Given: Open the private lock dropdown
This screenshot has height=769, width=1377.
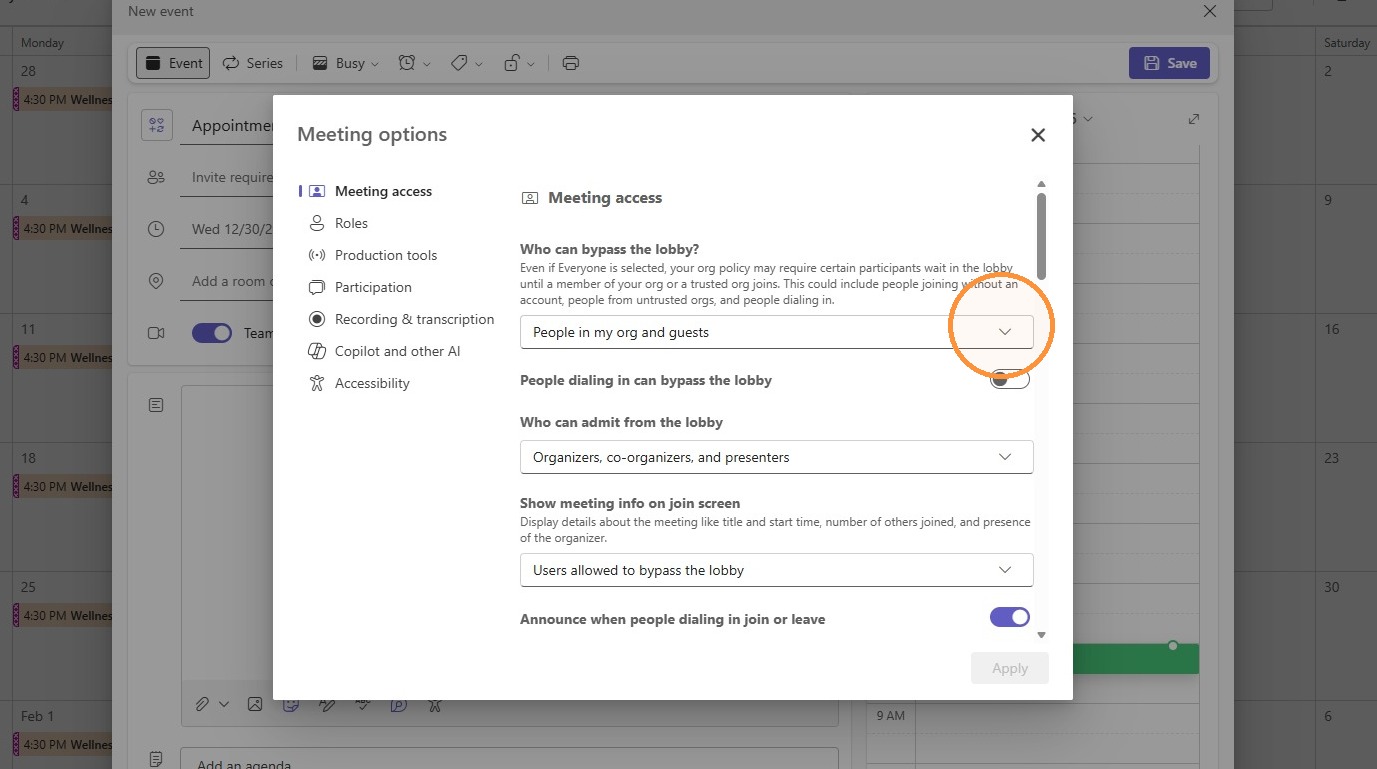Looking at the screenshot, I should 518,63.
